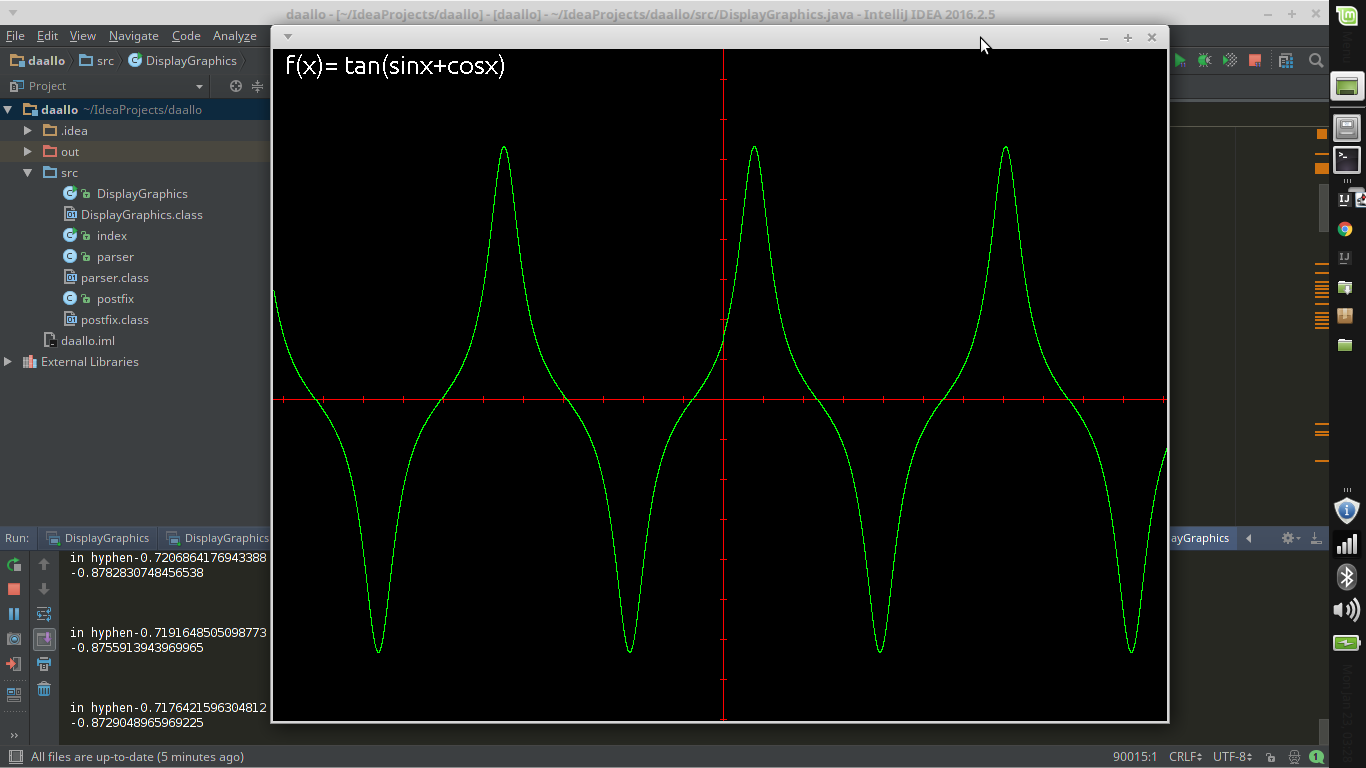Expand more run actions double chevron
The width and height of the screenshot is (1366, 768).
tap(14, 735)
